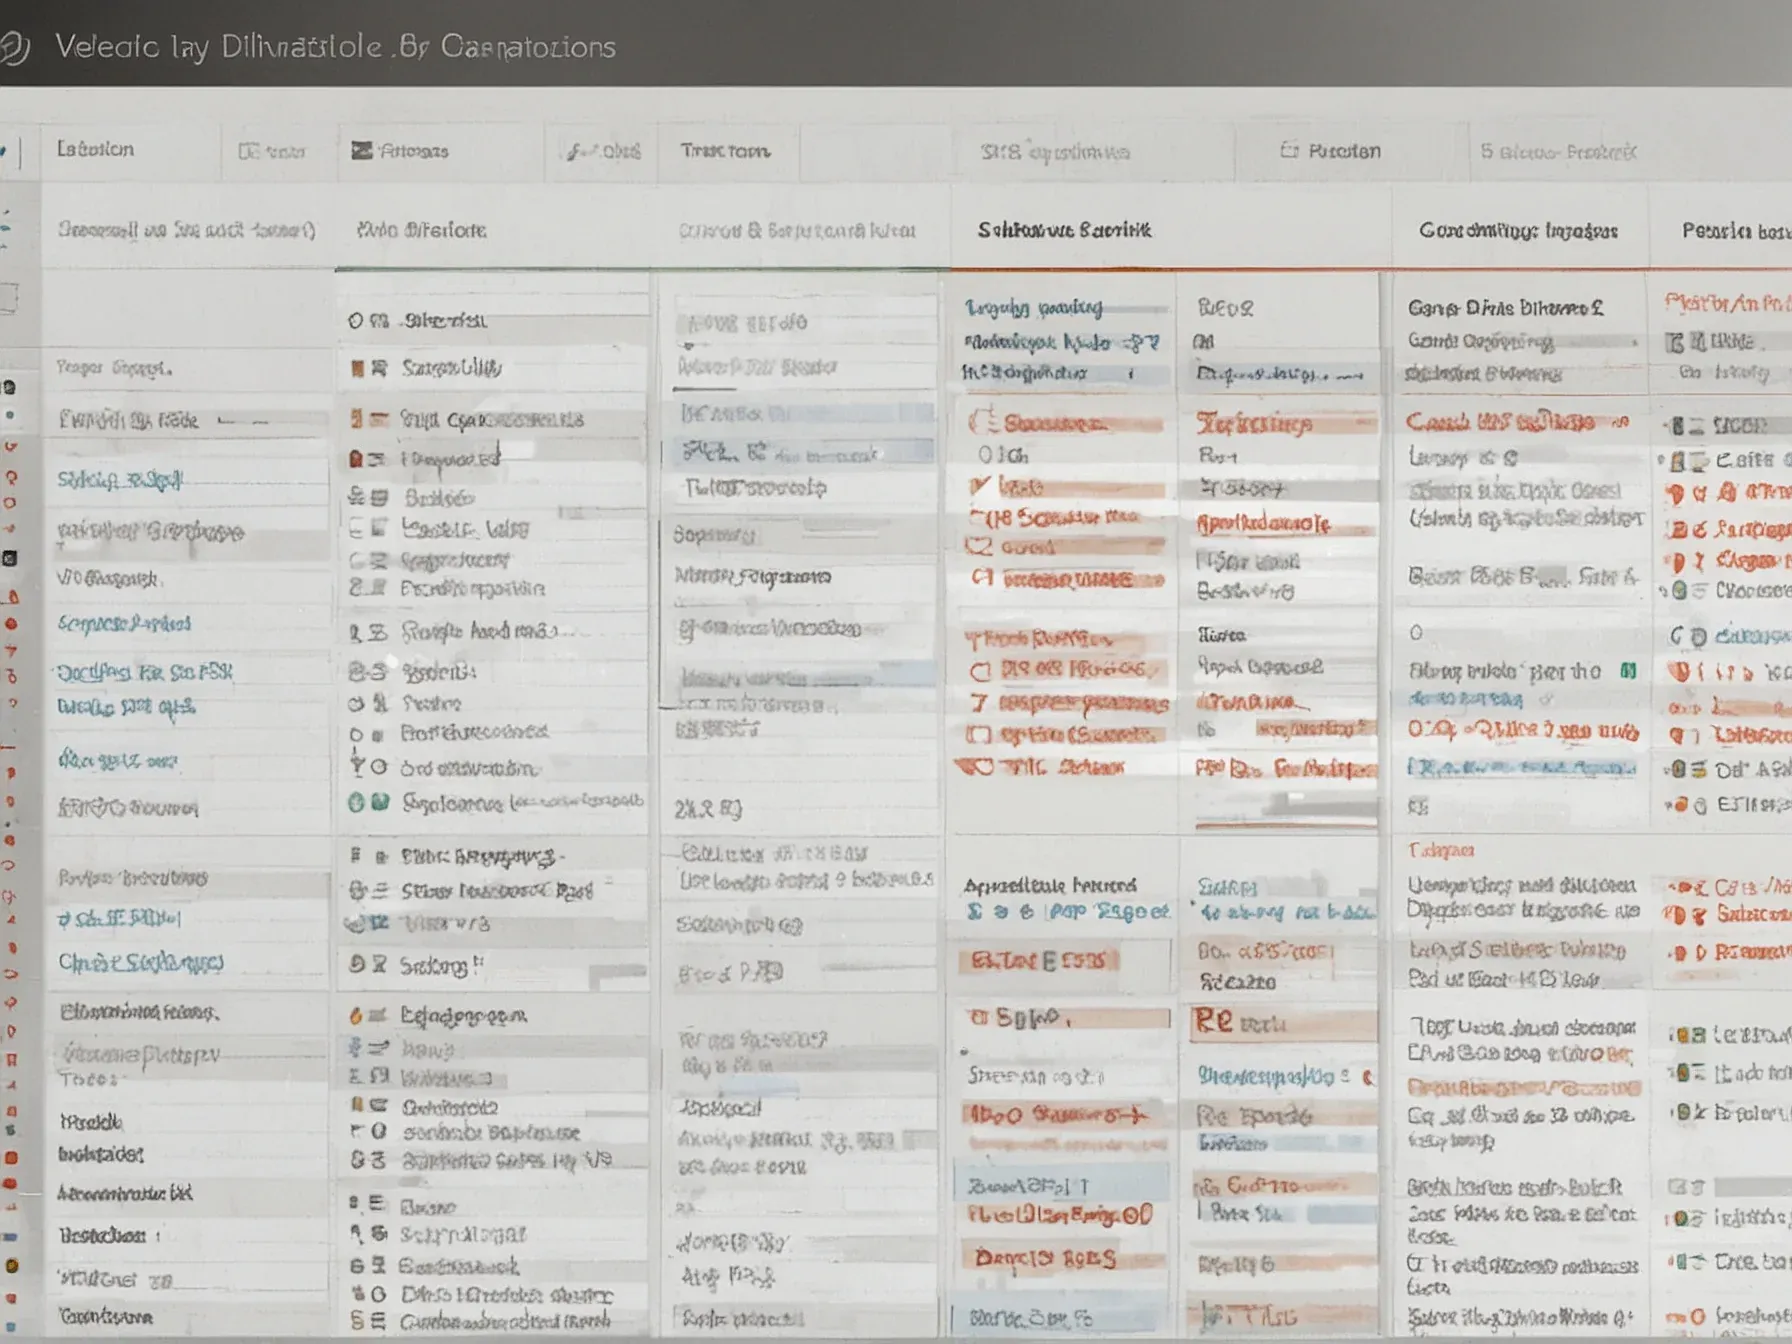
Task: Click the envelope icon on the Fittorass tab
Action: coord(361,151)
